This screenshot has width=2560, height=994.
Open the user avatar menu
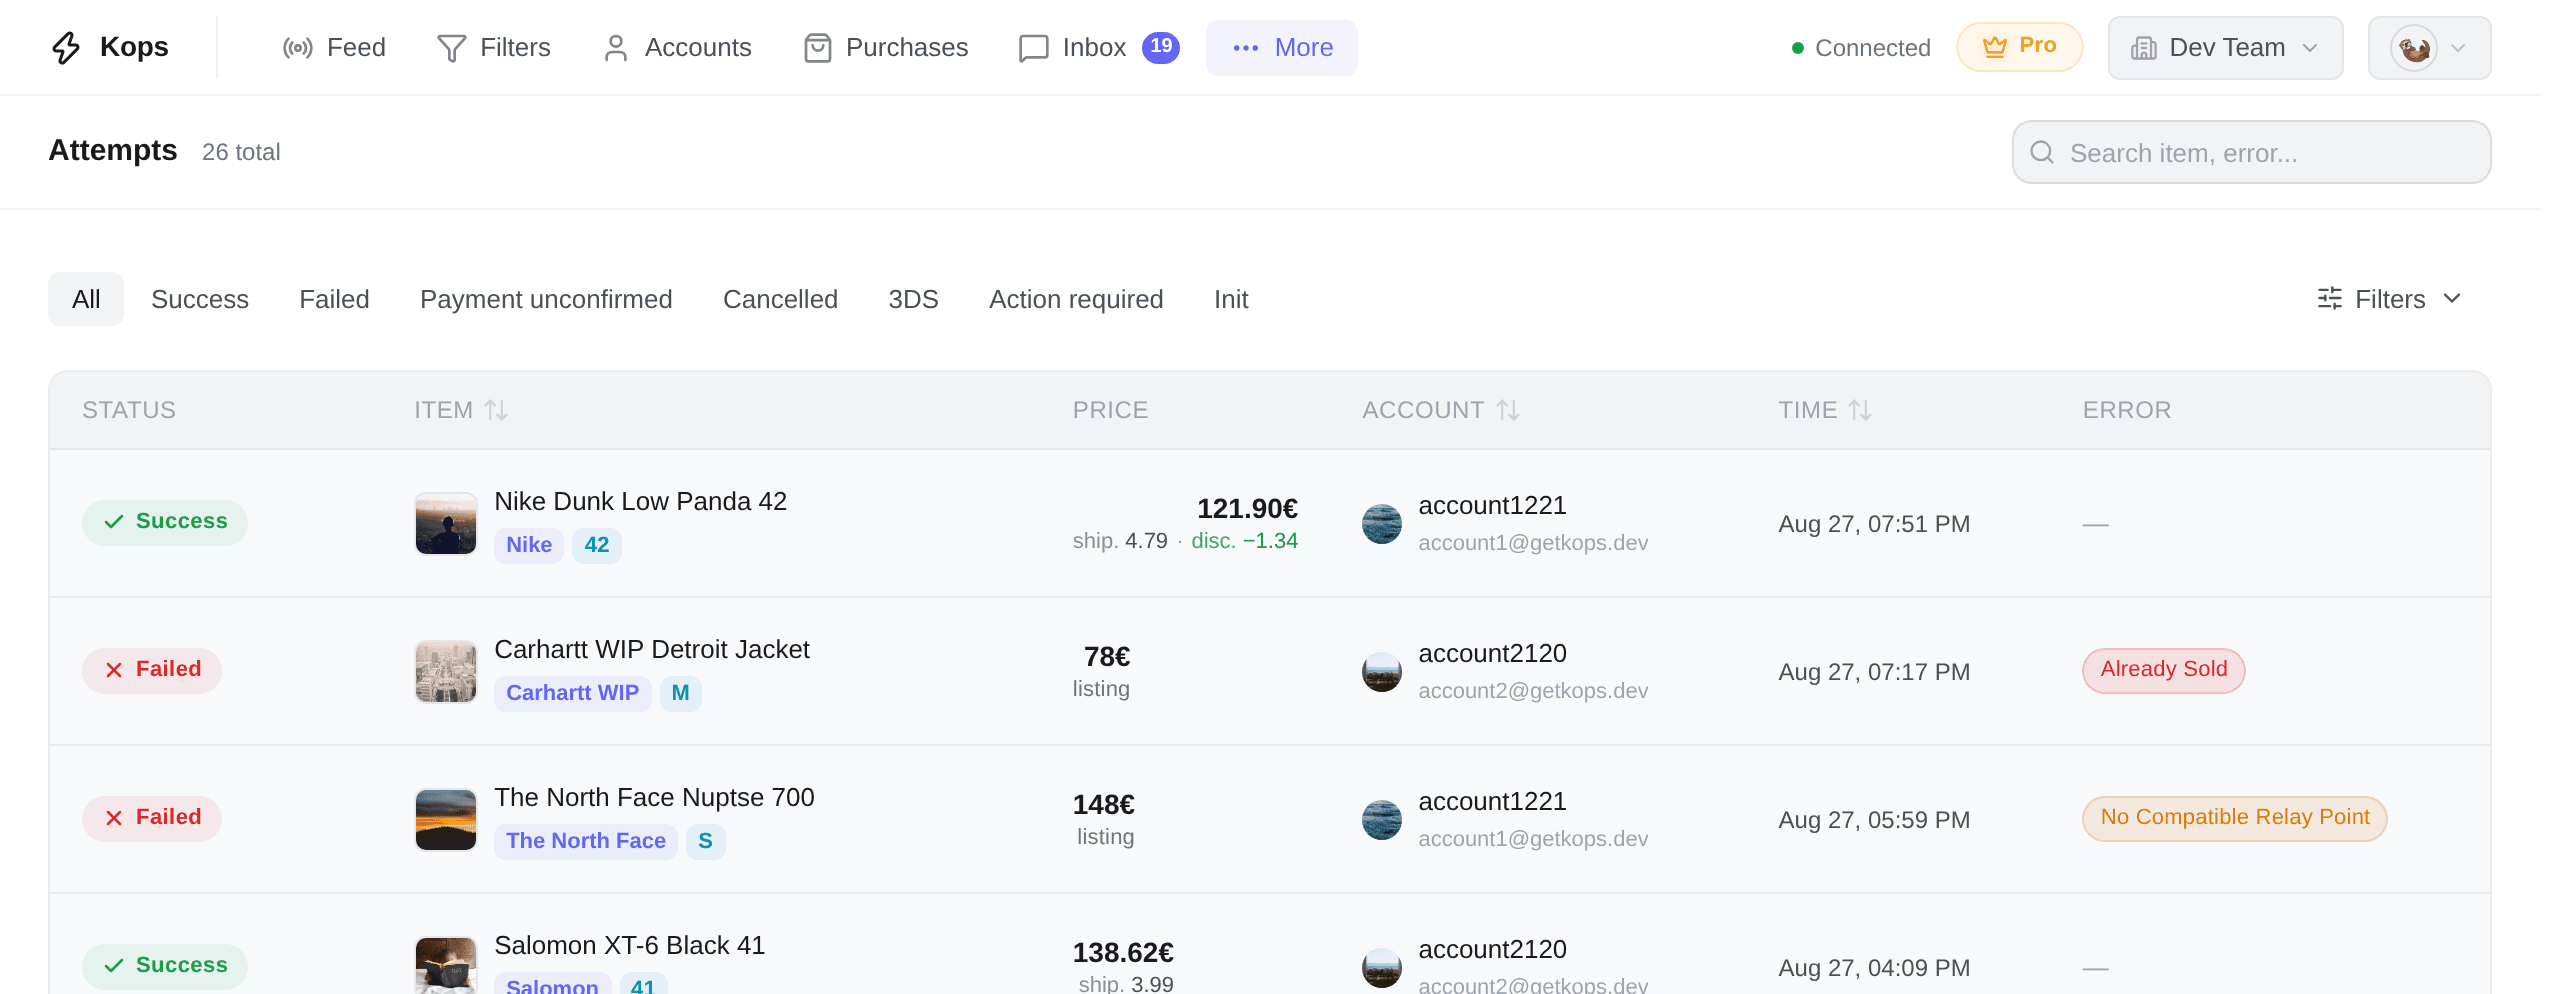click(x=2429, y=47)
